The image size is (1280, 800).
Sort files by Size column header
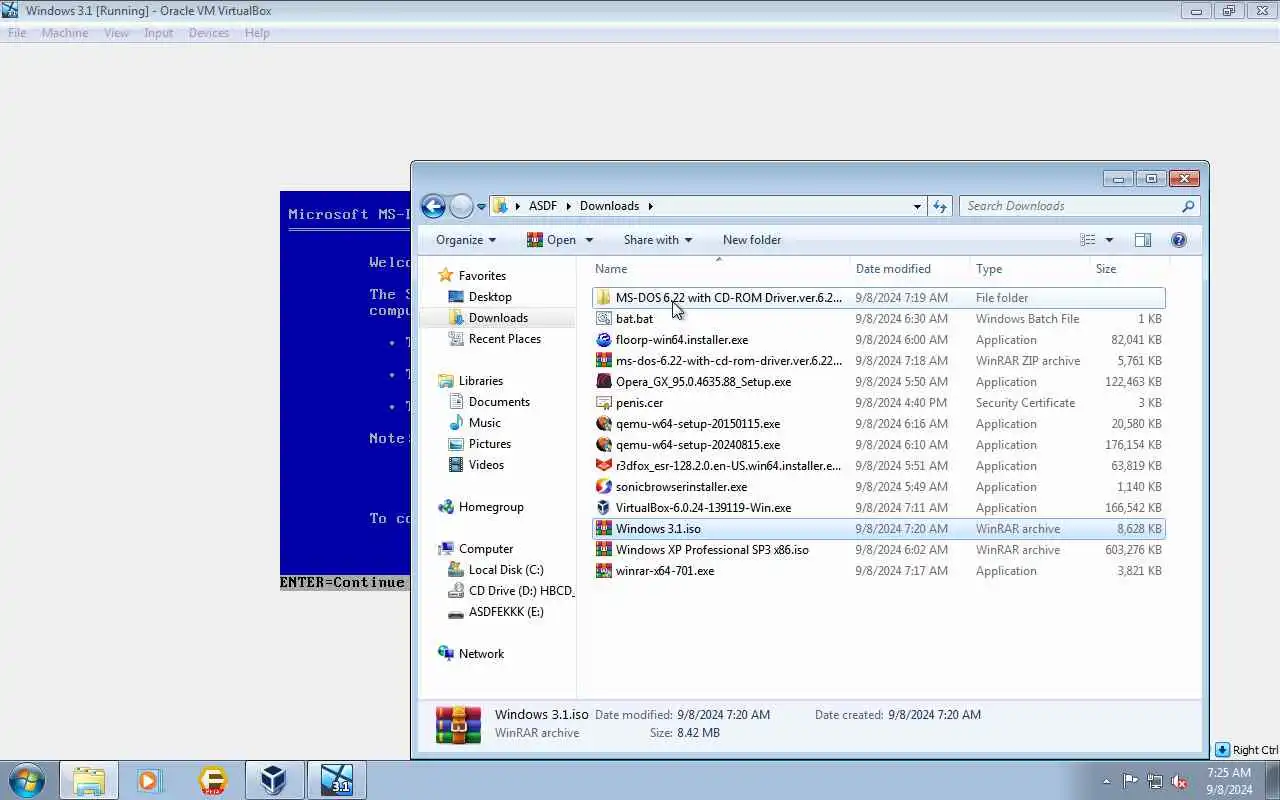point(1106,269)
